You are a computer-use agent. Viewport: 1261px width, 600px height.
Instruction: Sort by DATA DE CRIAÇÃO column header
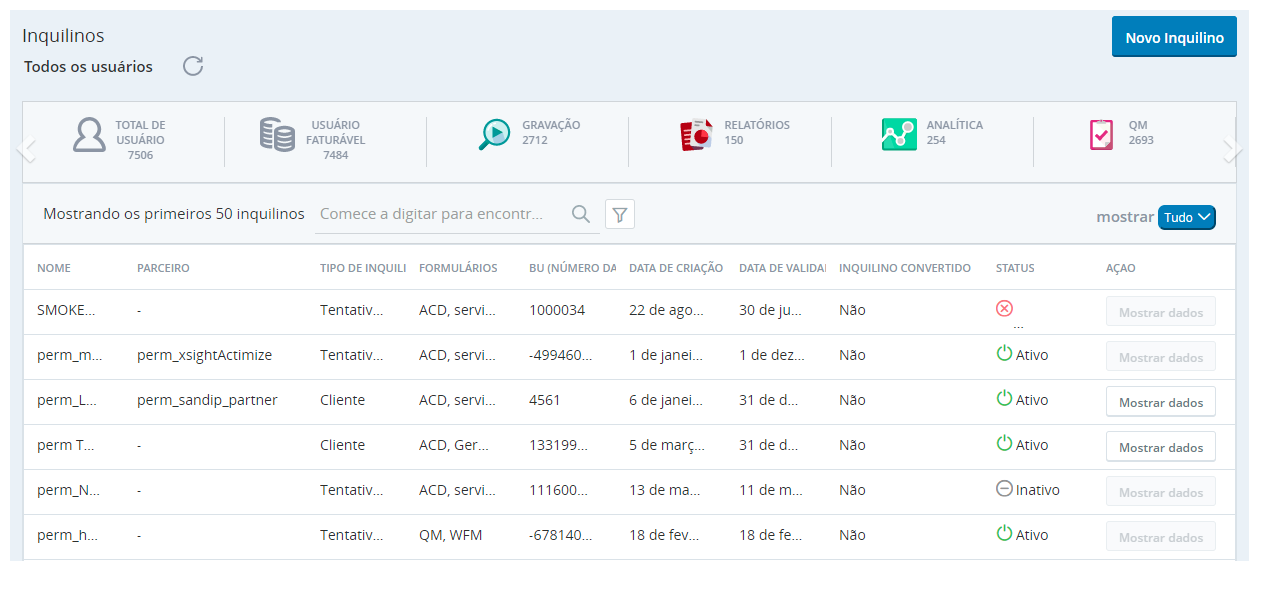coord(676,268)
